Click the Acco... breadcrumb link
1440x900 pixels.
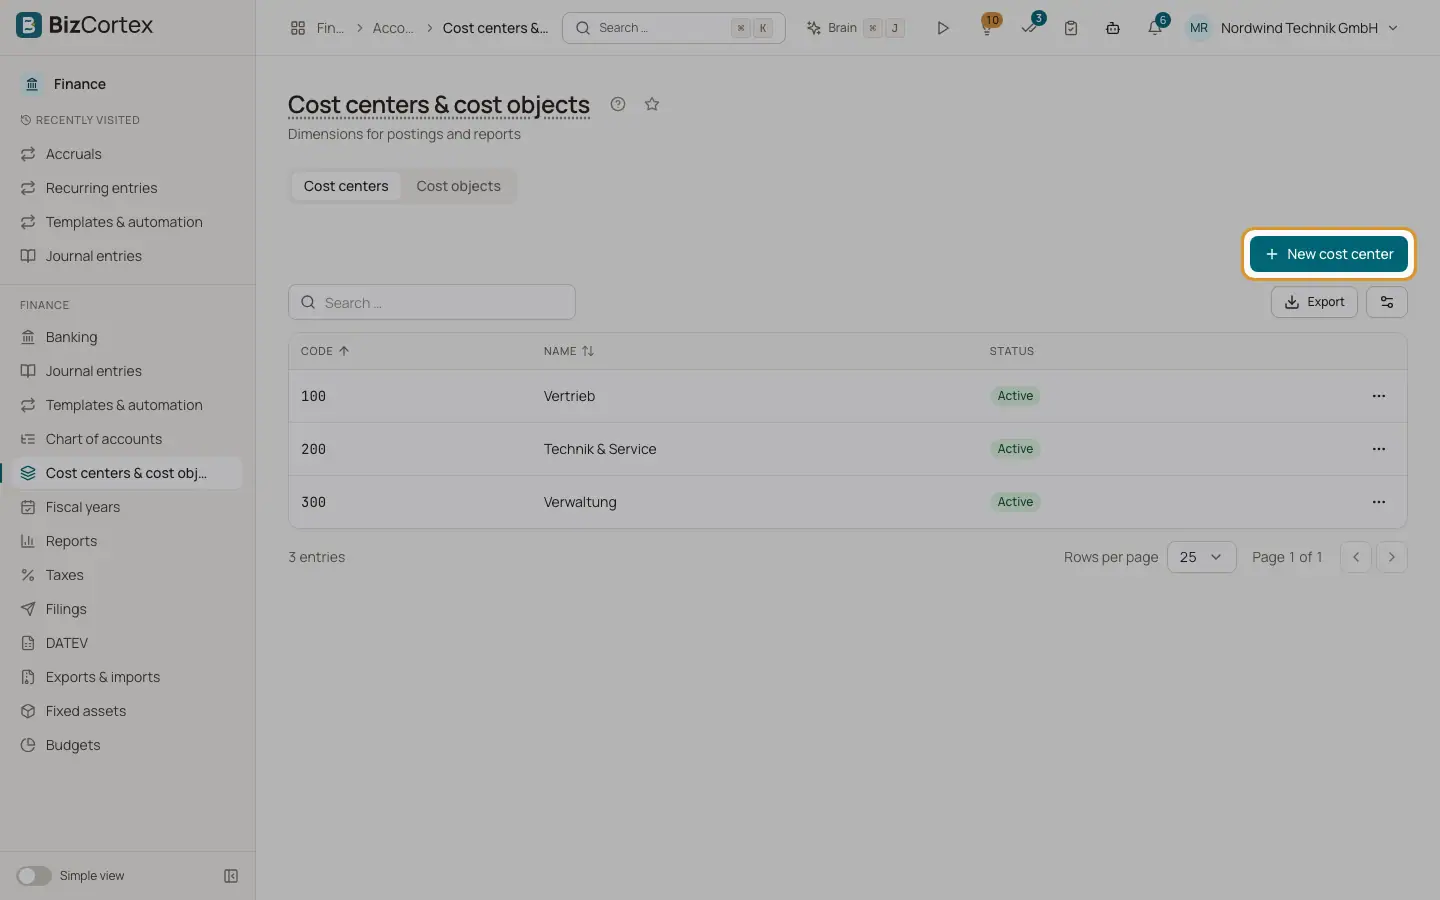393,28
